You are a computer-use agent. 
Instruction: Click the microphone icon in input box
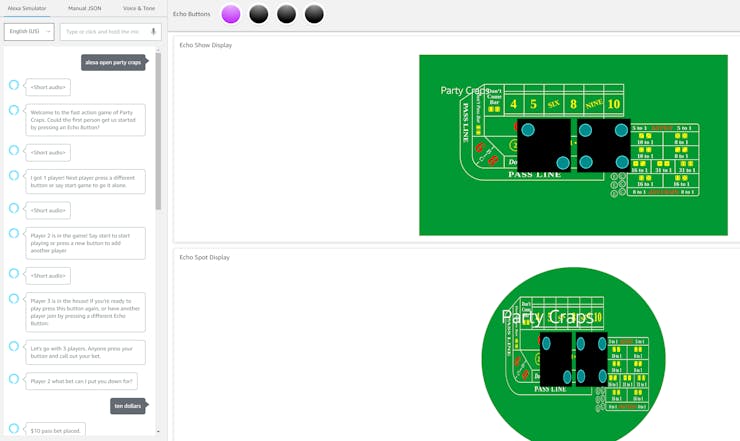153,32
